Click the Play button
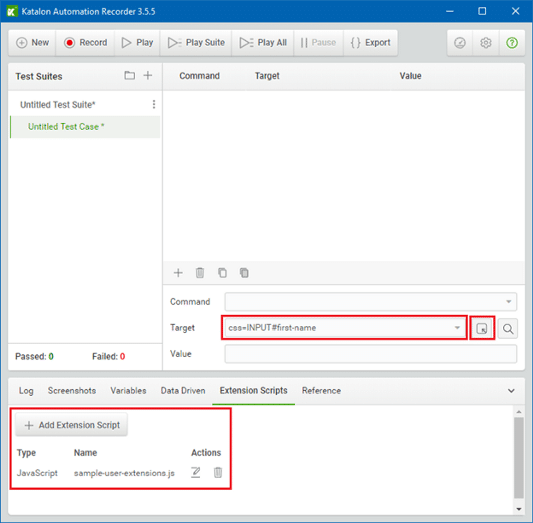This screenshot has height=523, width=533. [137, 43]
